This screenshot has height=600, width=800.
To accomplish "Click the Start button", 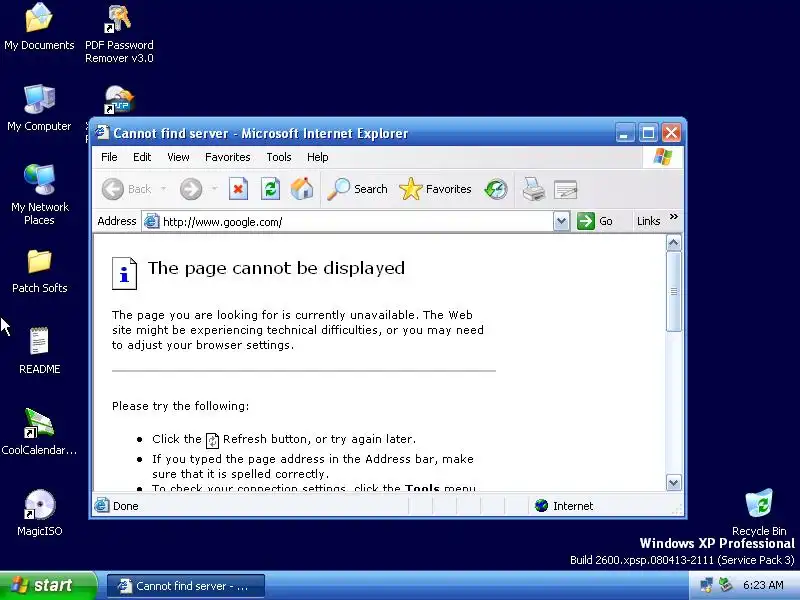I will [x=48, y=585].
